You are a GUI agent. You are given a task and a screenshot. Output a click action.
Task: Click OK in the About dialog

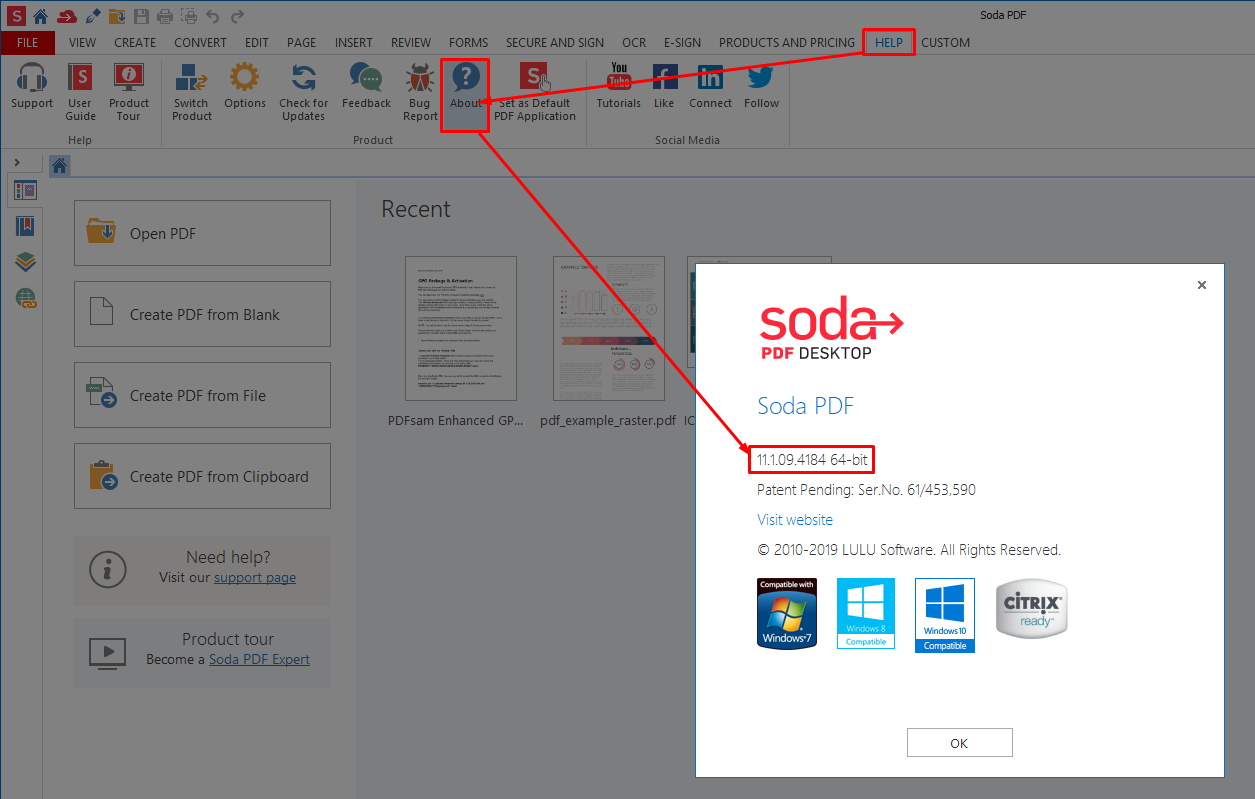pos(960,743)
